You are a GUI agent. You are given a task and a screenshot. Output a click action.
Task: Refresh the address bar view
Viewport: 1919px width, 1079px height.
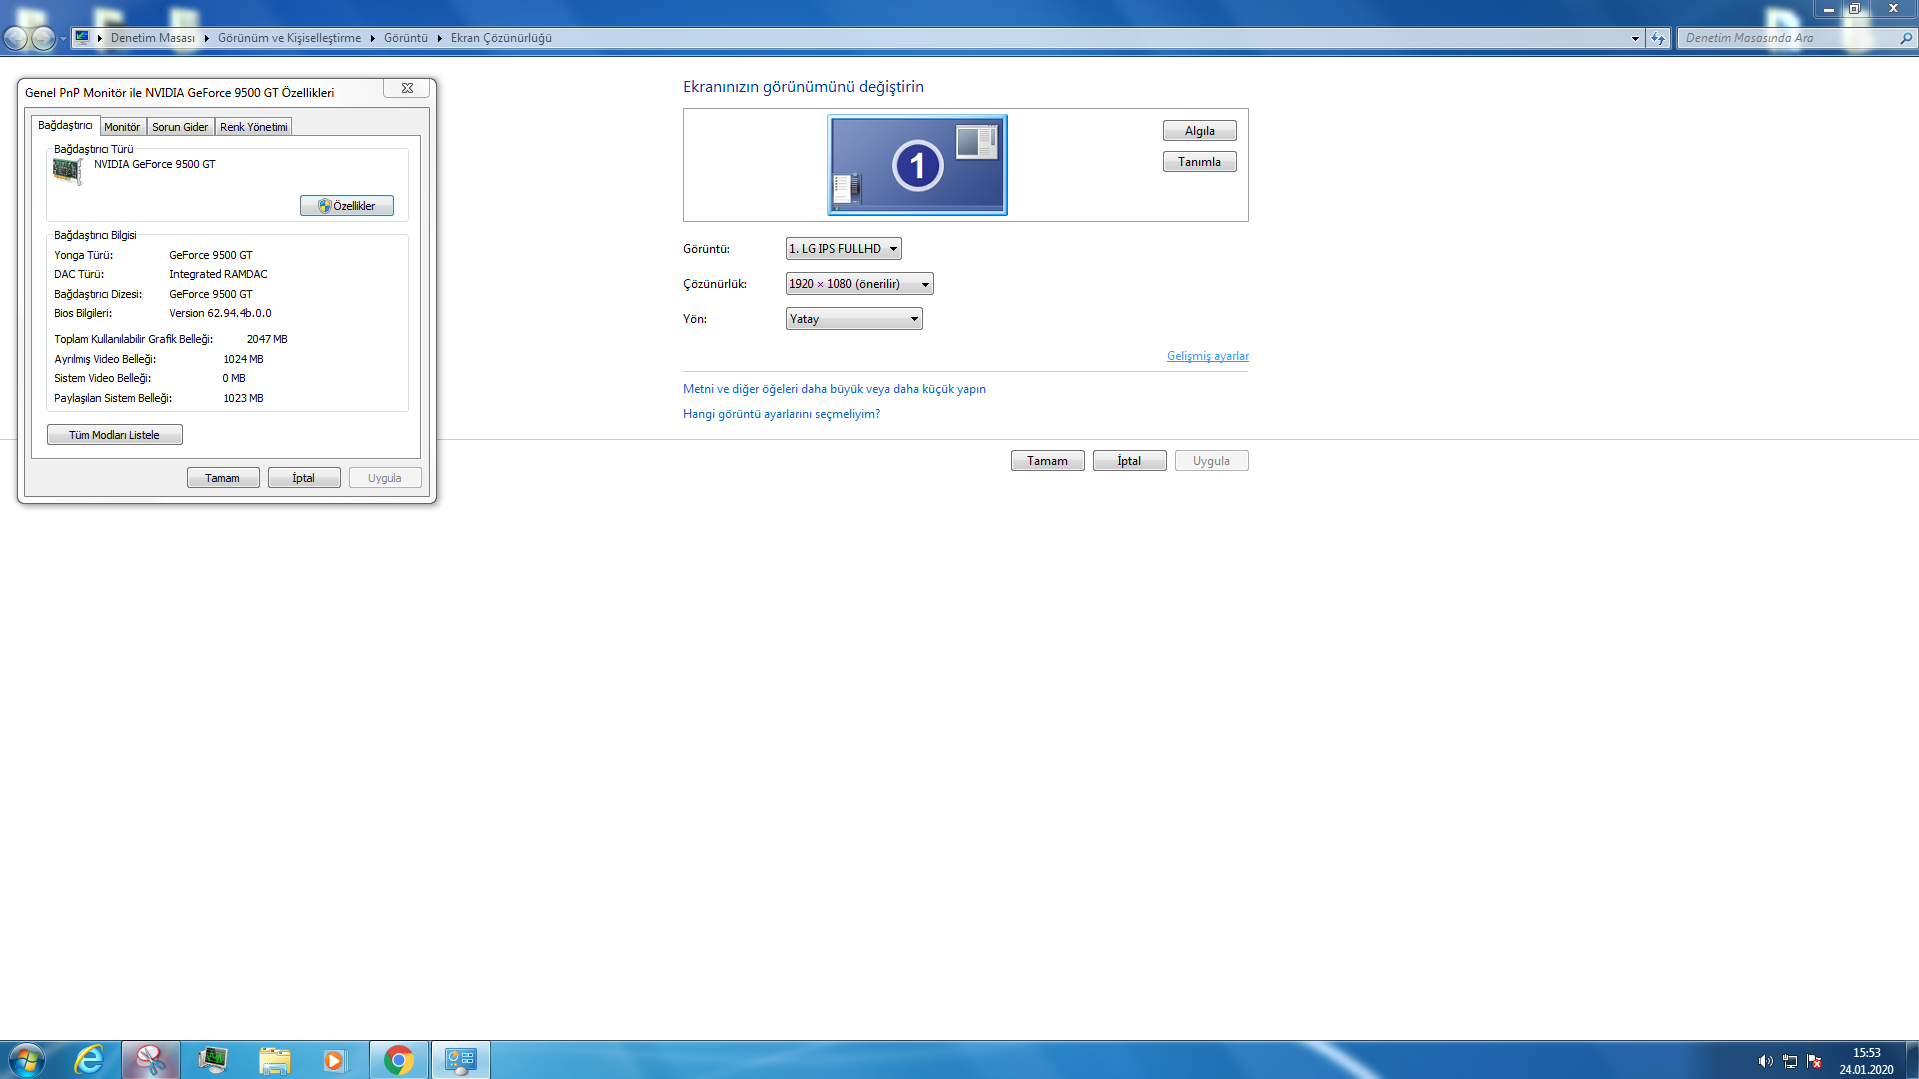(x=1658, y=38)
